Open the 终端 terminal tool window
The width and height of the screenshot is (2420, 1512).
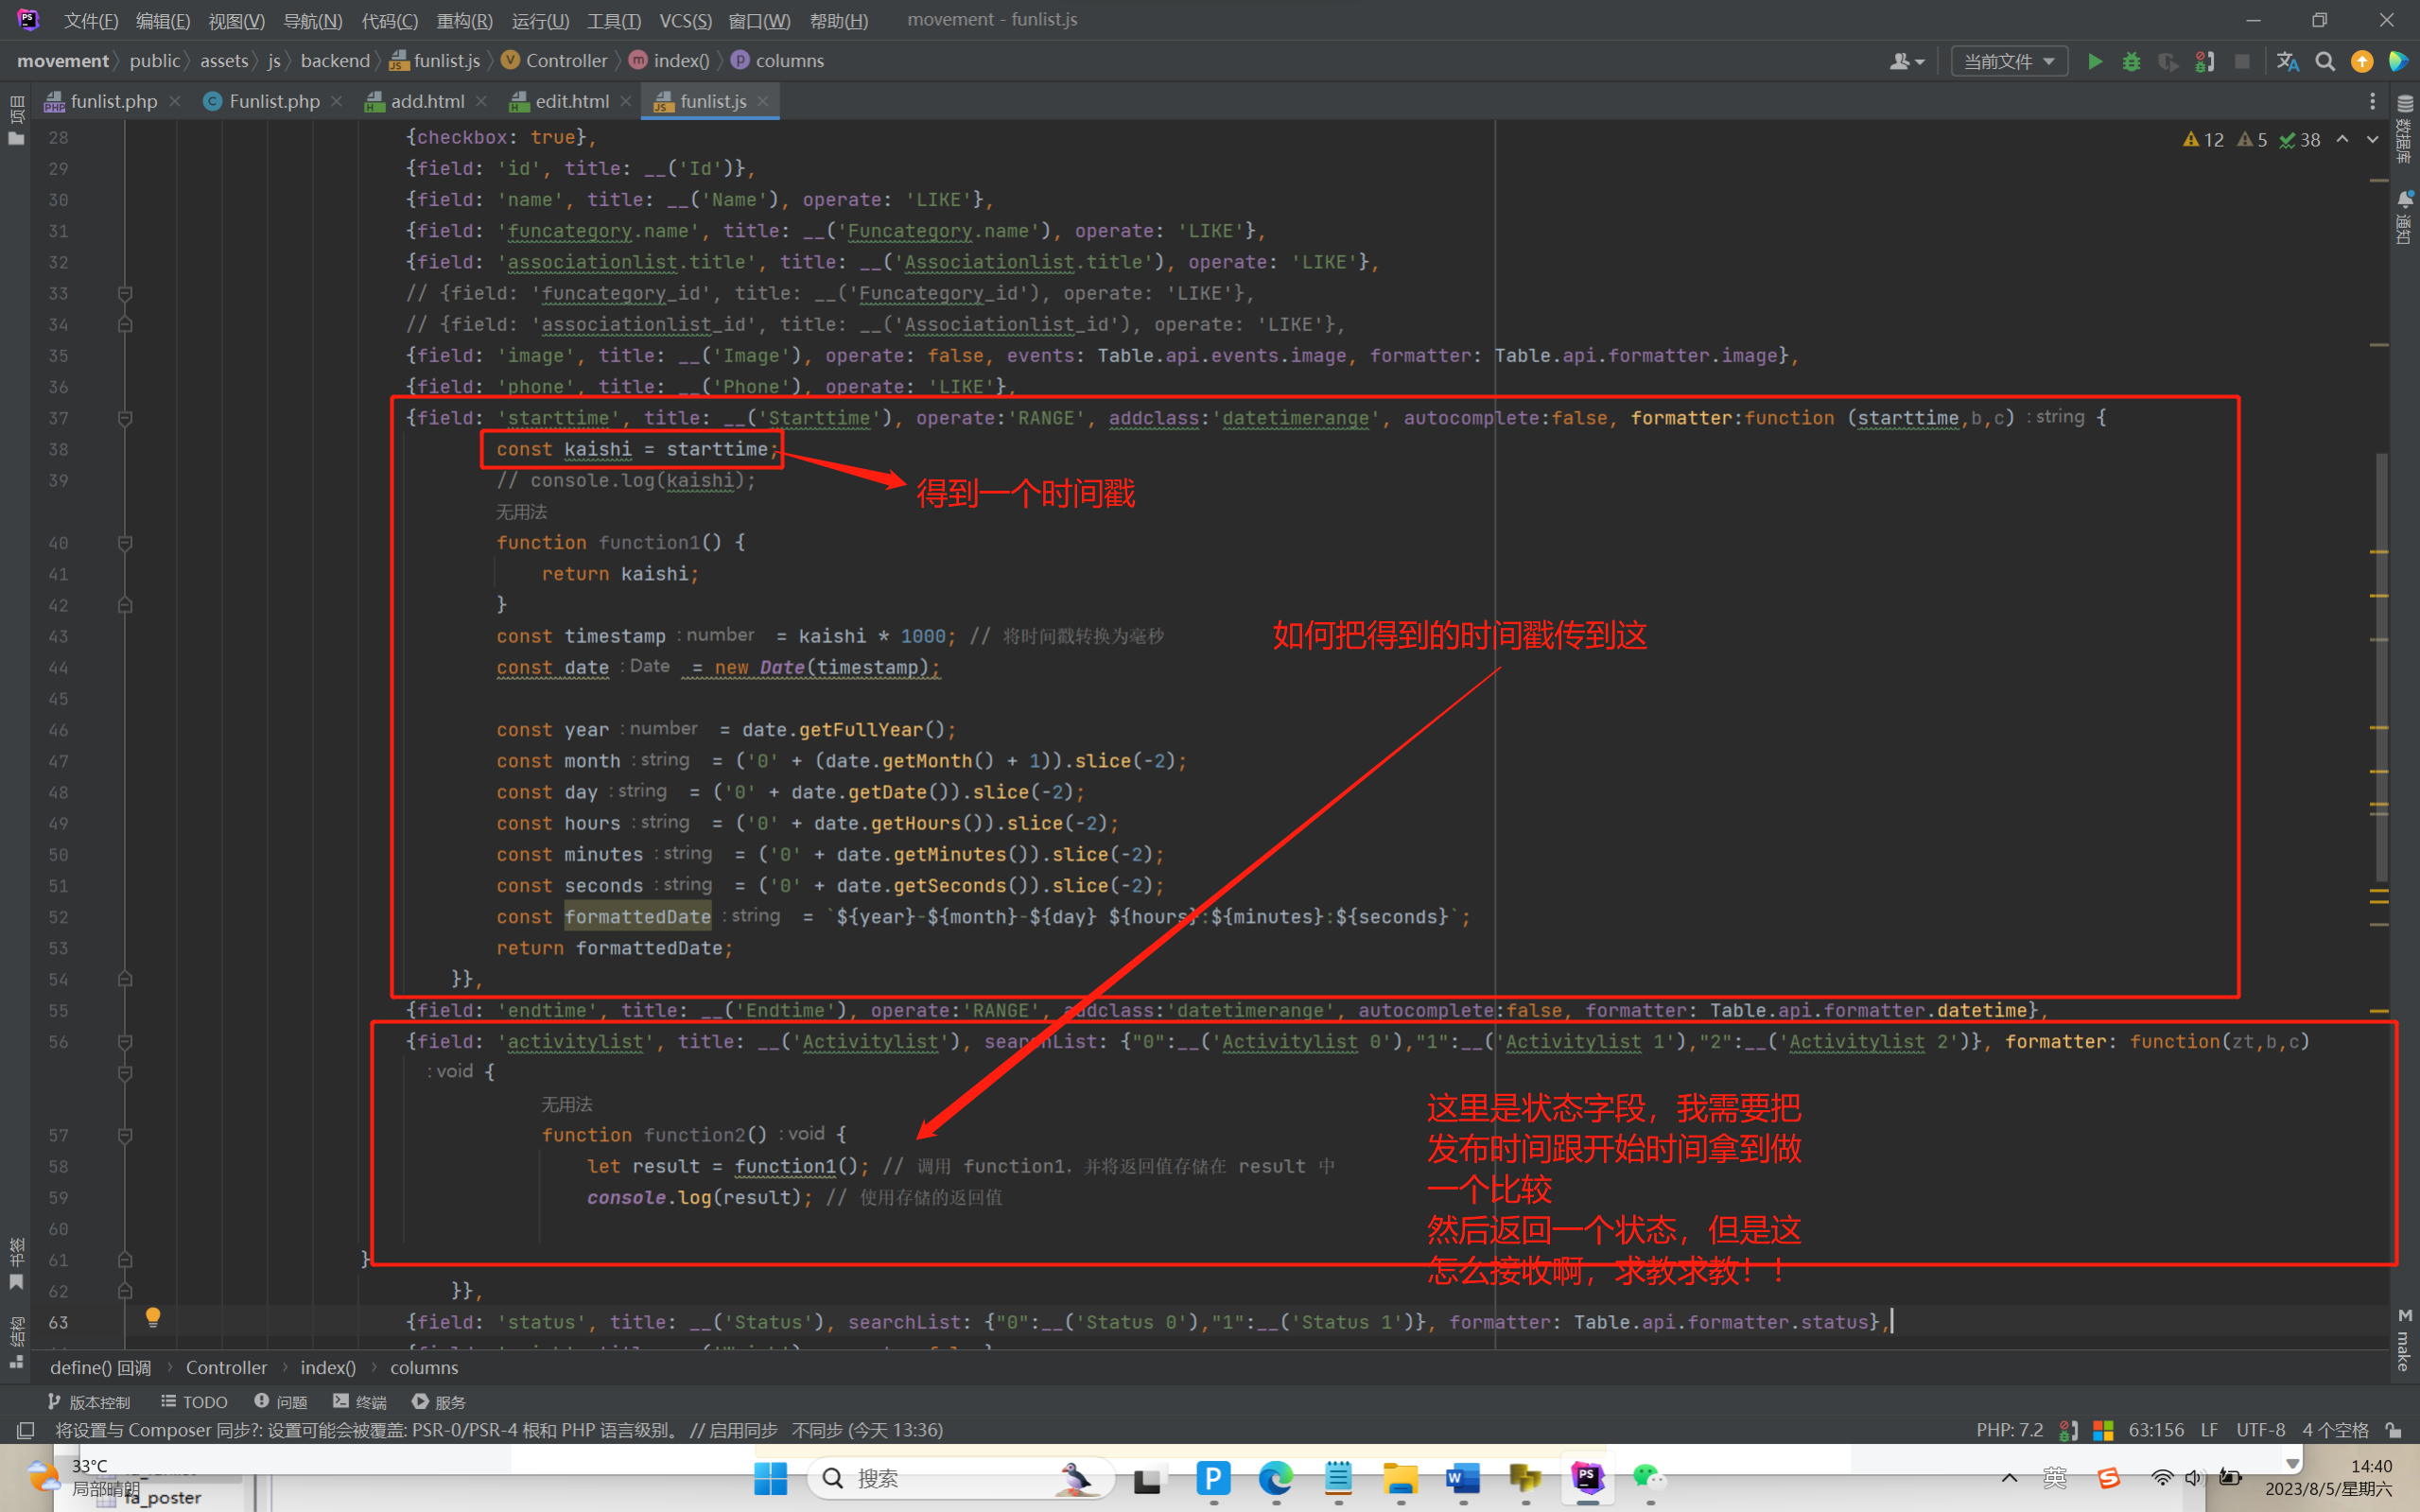360,1402
